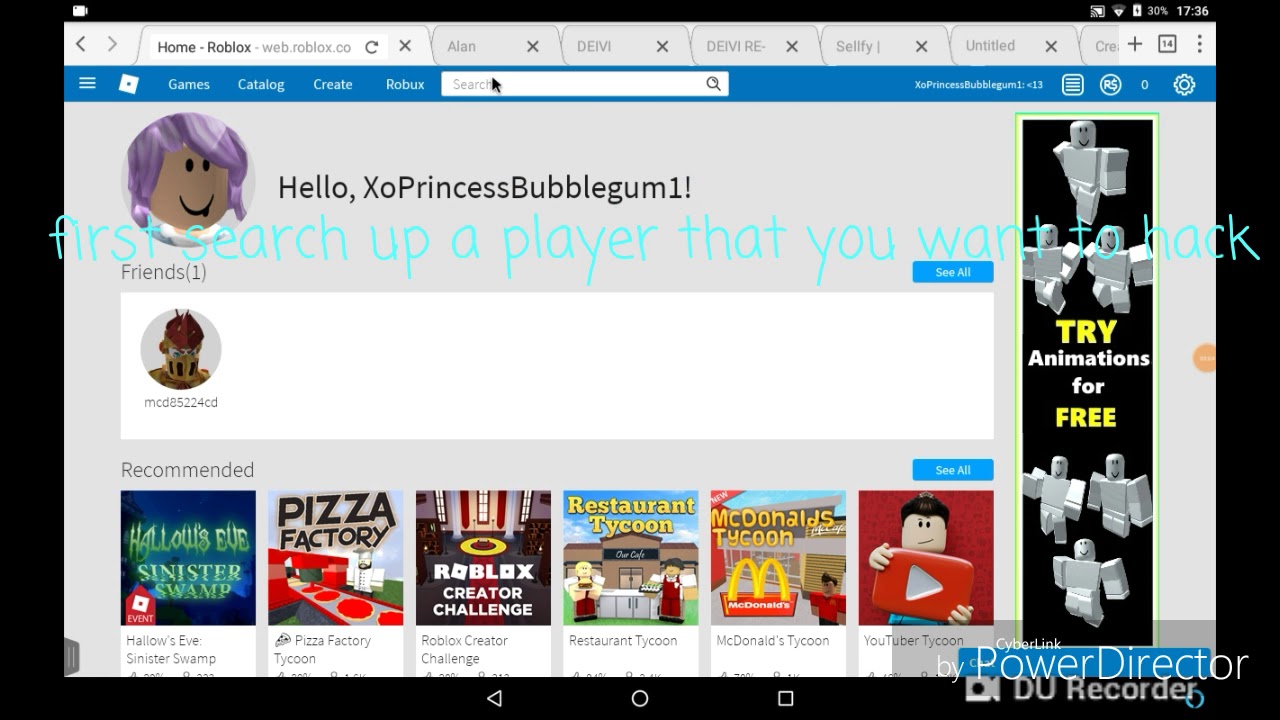Screen dimensions: 1280x720
Task: Open the tab switcher showing 14 tabs
Action: pyautogui.click(x=1167, y=44)
